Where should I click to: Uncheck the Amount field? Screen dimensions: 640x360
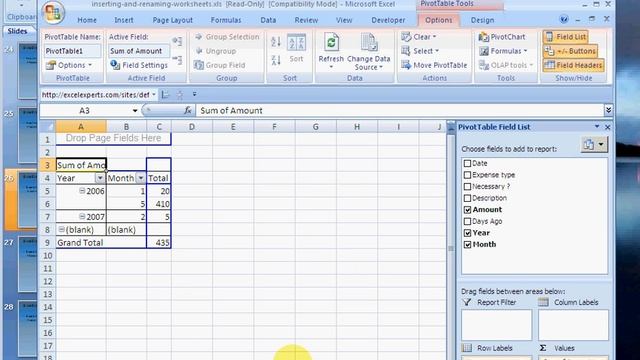click(468, 210)
